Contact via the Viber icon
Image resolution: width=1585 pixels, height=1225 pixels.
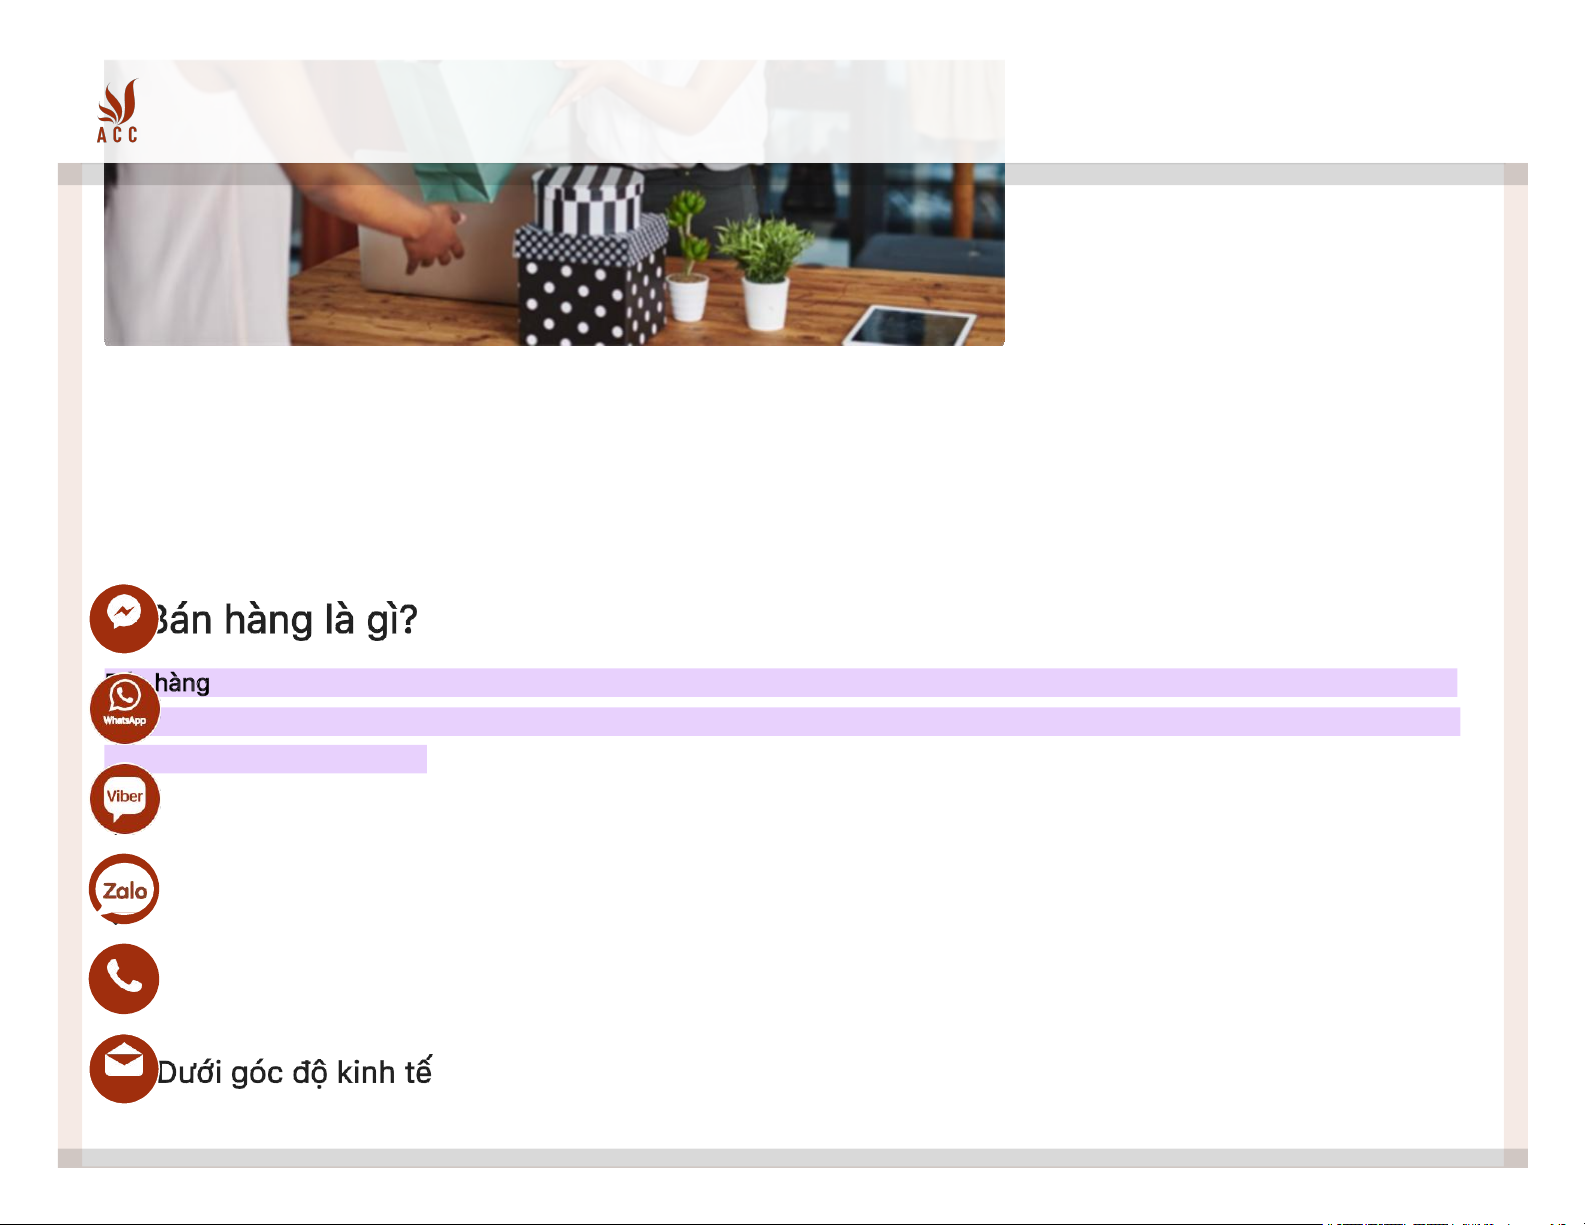pyautogui.click(x=124, y=798)
